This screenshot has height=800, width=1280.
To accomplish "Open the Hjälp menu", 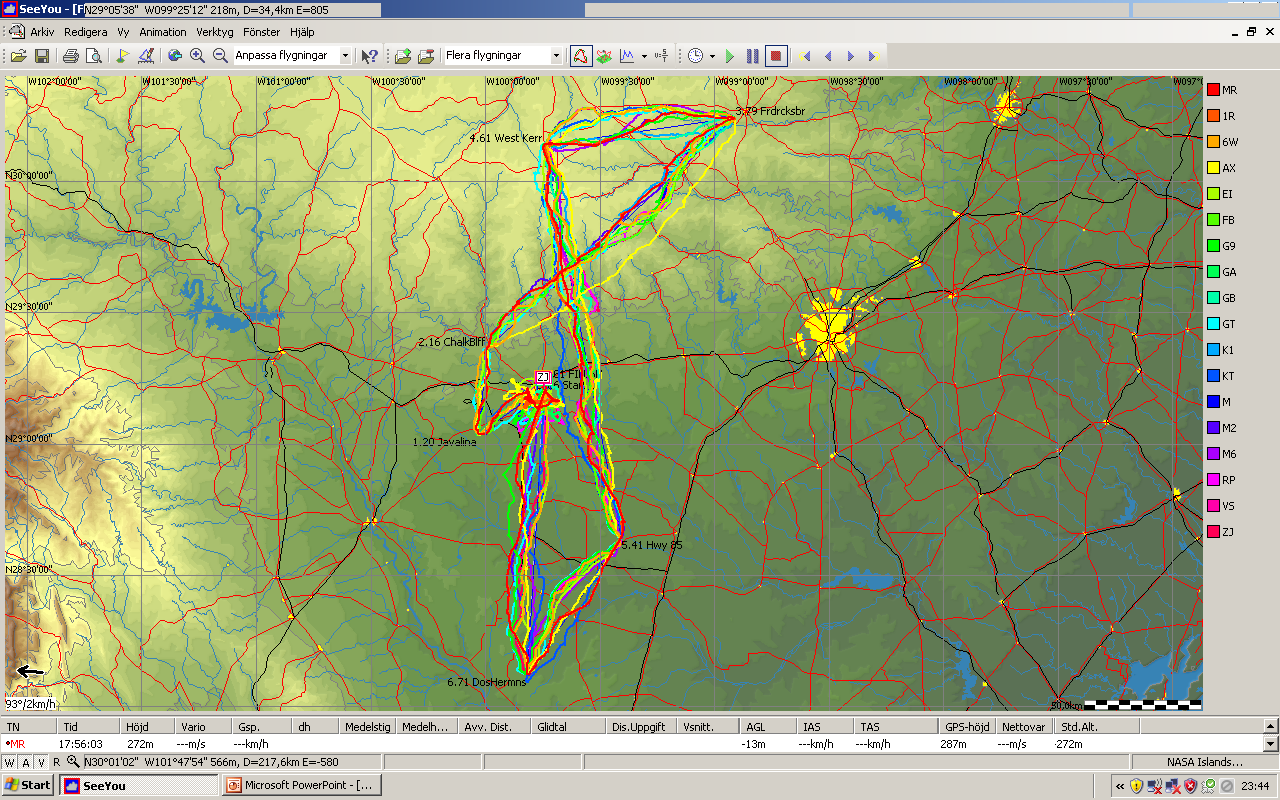I will click(x=302, y=32).
